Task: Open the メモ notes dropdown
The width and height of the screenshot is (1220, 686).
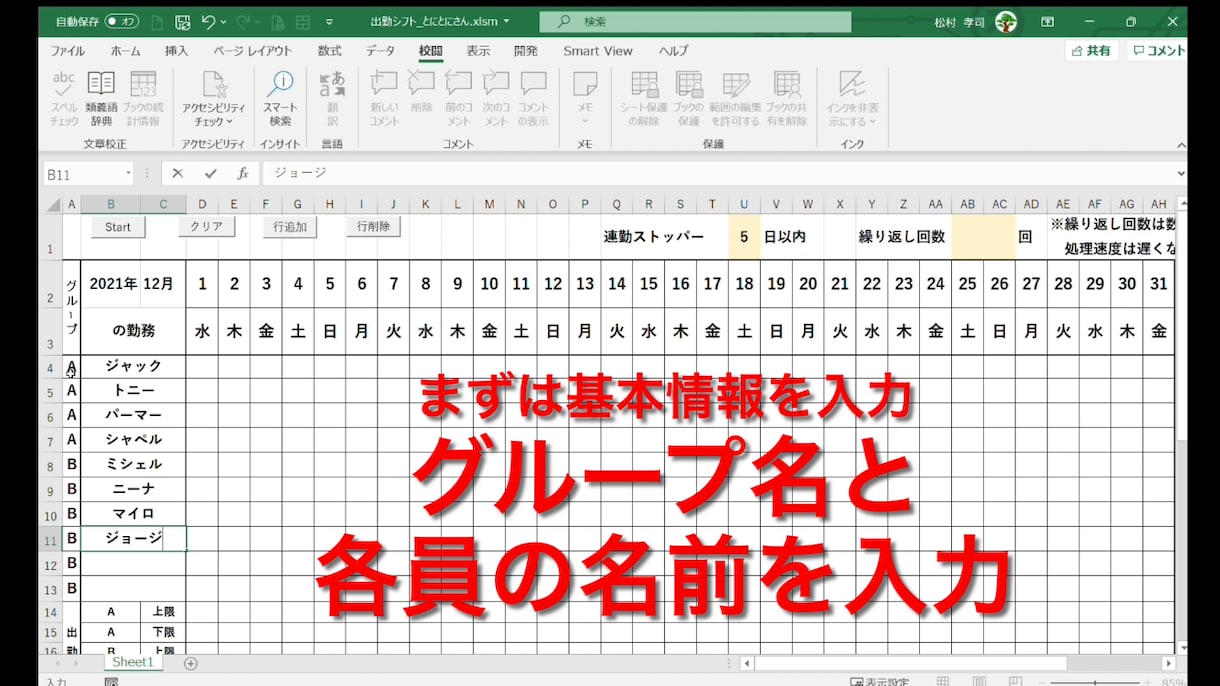Action: (585, 98)
